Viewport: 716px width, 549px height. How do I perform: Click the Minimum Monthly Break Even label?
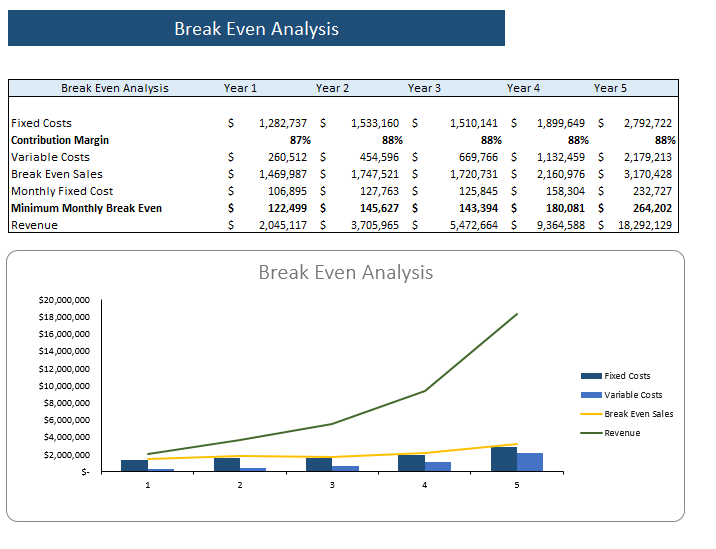coord(86,208)
